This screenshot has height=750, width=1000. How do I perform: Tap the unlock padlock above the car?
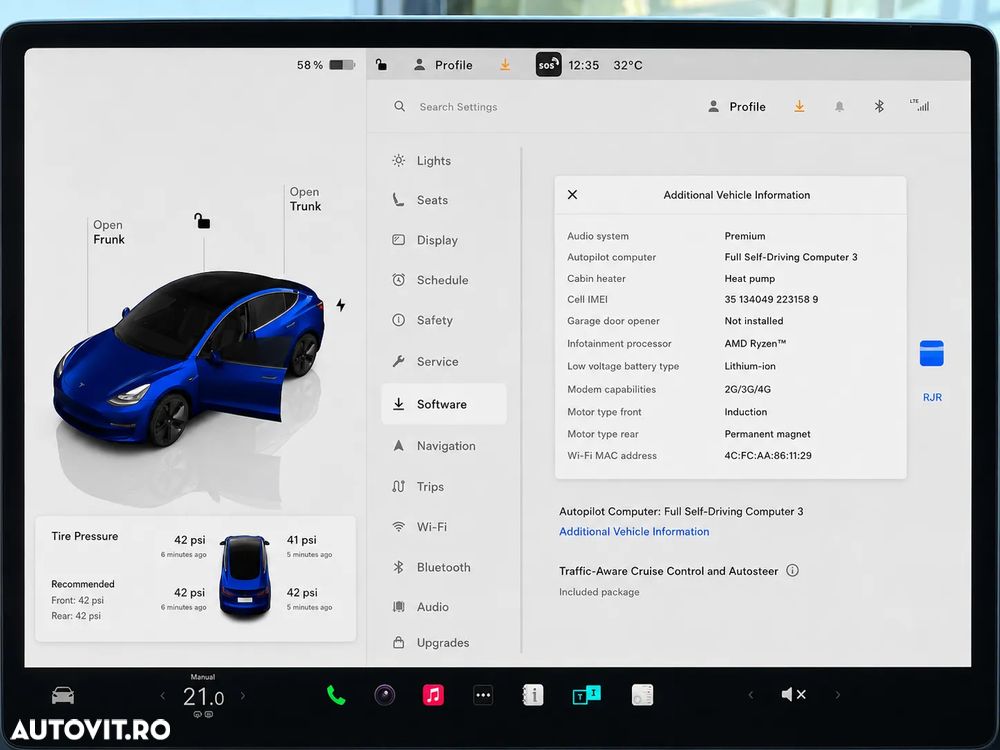click(202, 221)
